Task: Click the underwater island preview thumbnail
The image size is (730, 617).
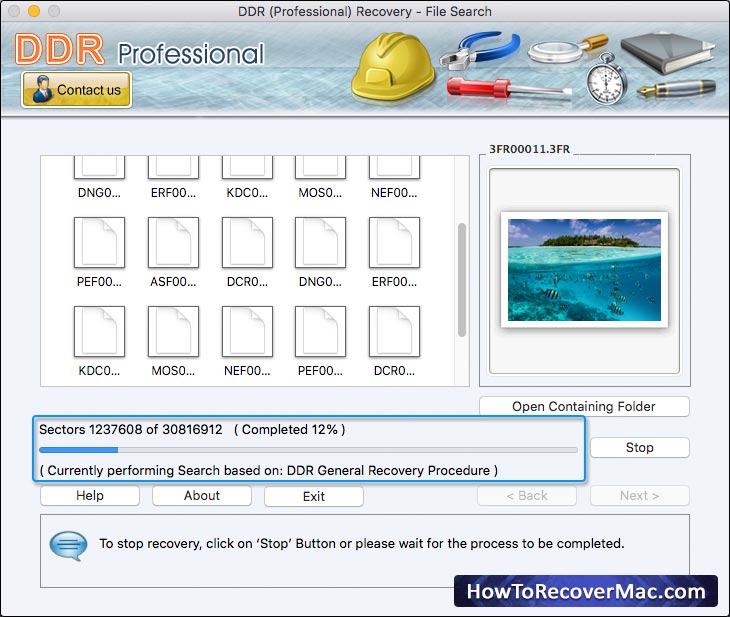Action: (584, 270)
